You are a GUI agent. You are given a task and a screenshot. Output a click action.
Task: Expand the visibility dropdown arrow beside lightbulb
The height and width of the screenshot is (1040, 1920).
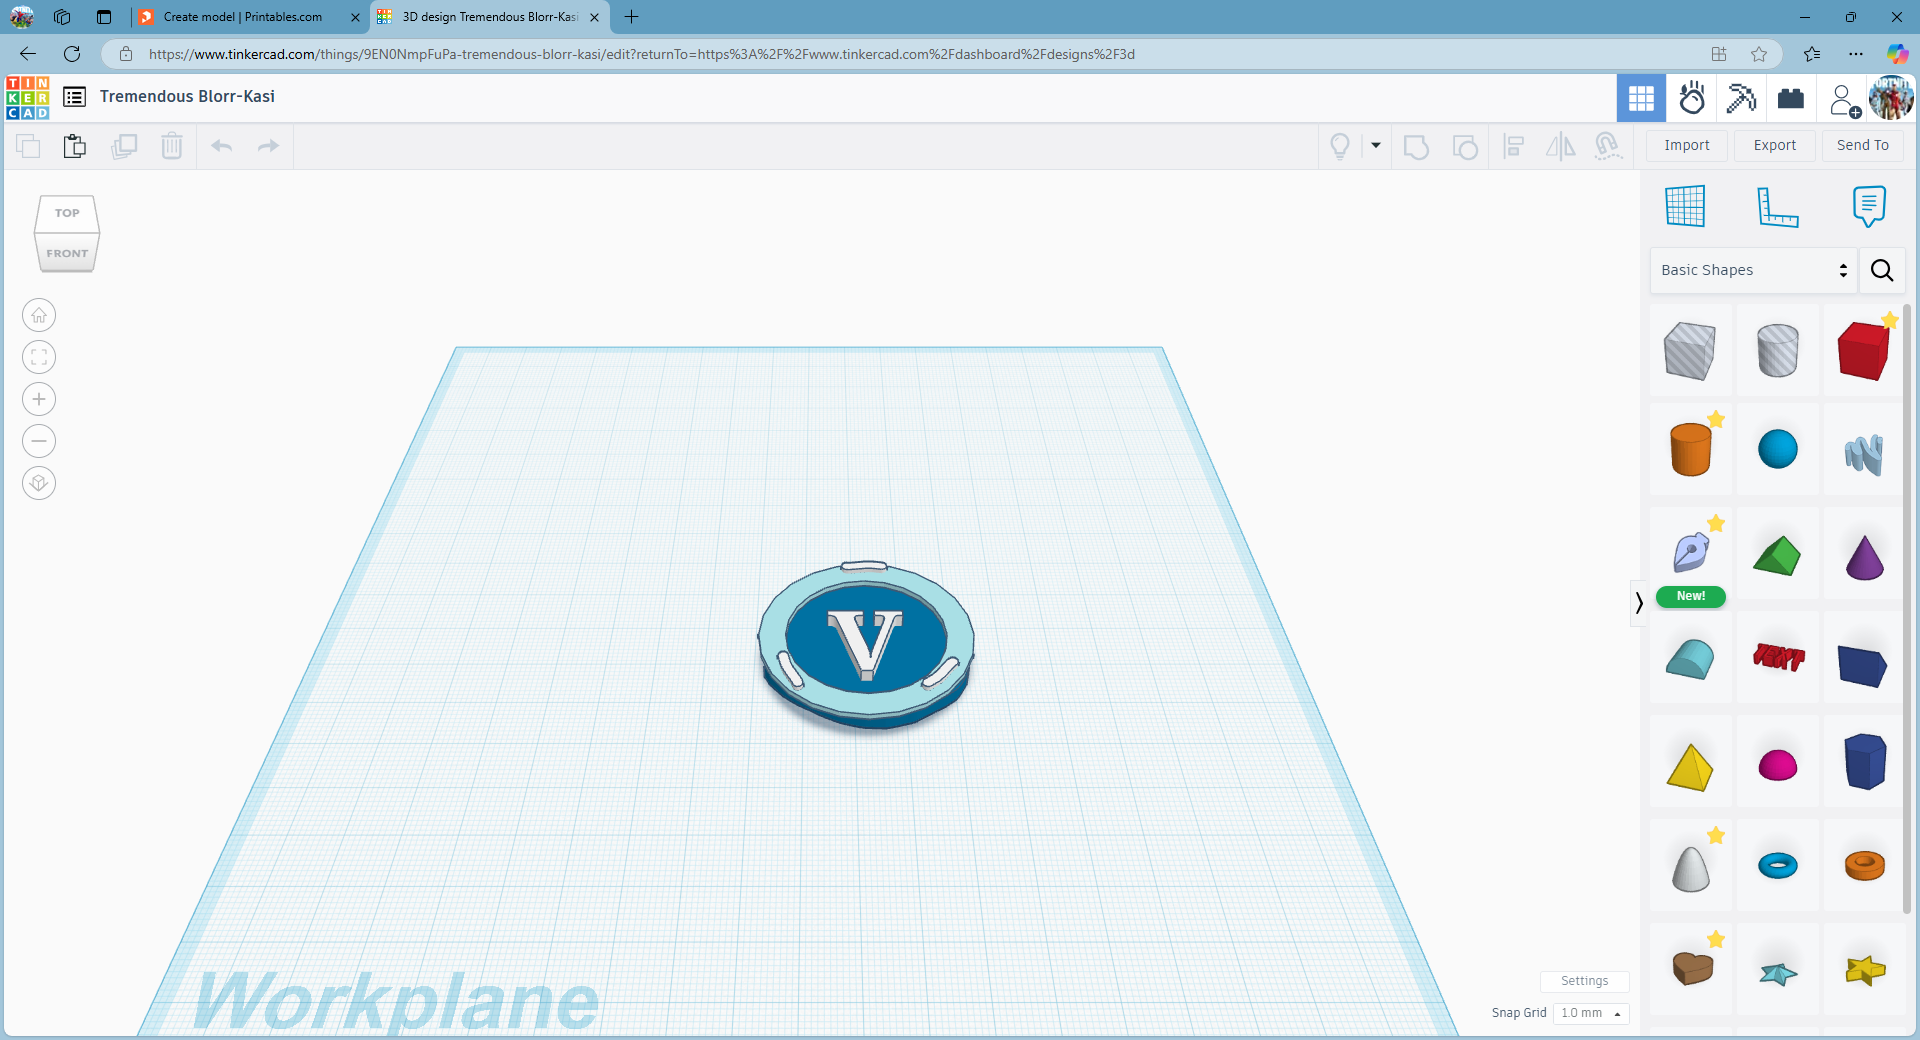1376,146
